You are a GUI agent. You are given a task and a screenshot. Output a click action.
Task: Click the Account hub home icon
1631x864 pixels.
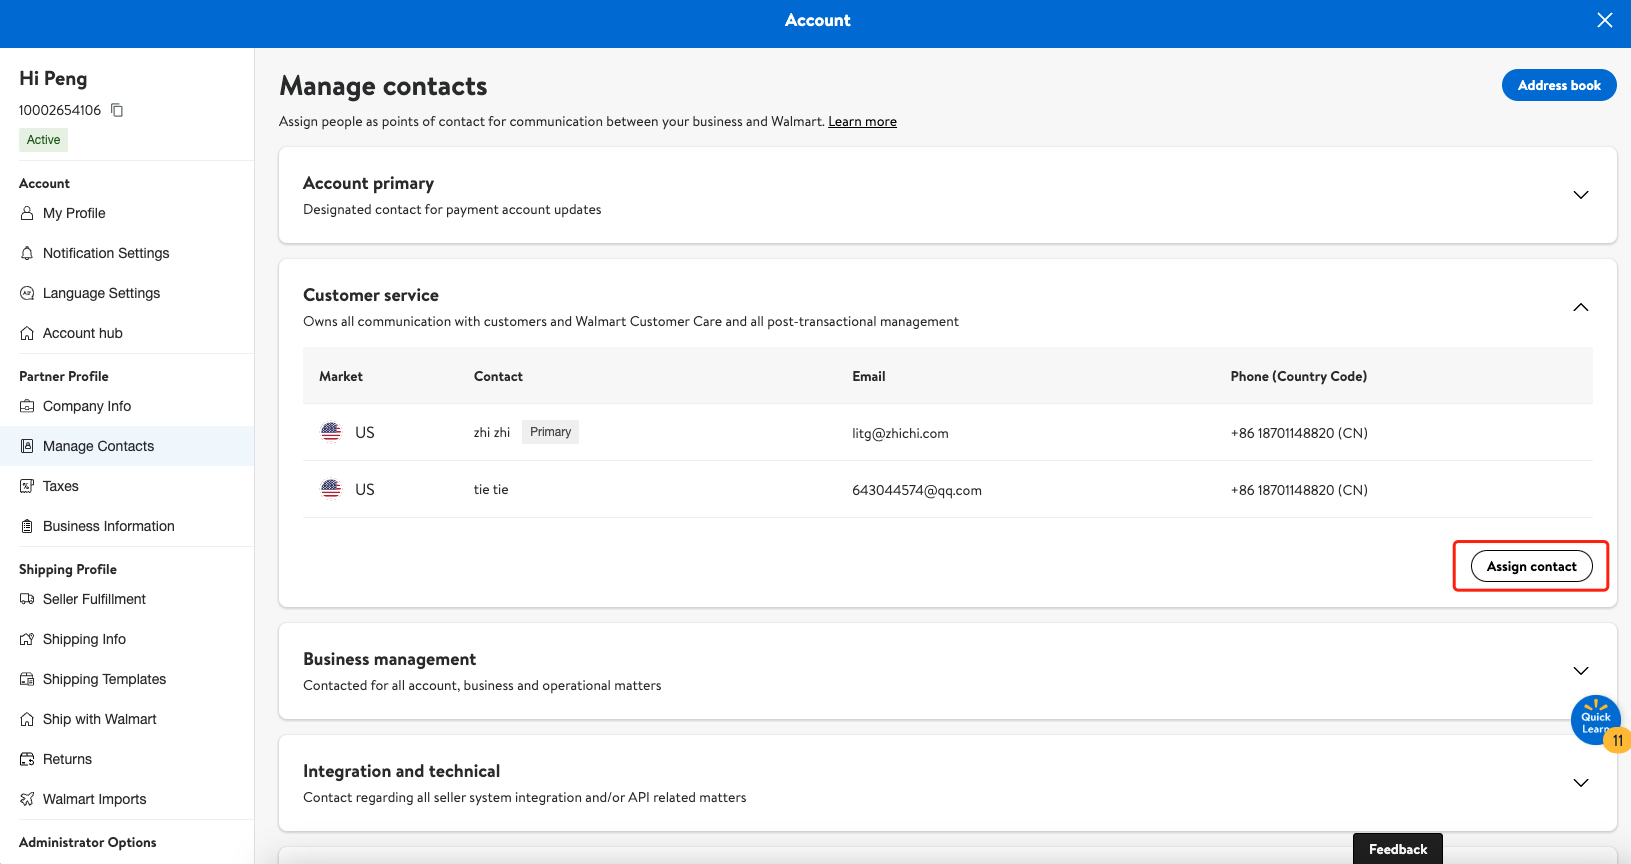point(27,333)
